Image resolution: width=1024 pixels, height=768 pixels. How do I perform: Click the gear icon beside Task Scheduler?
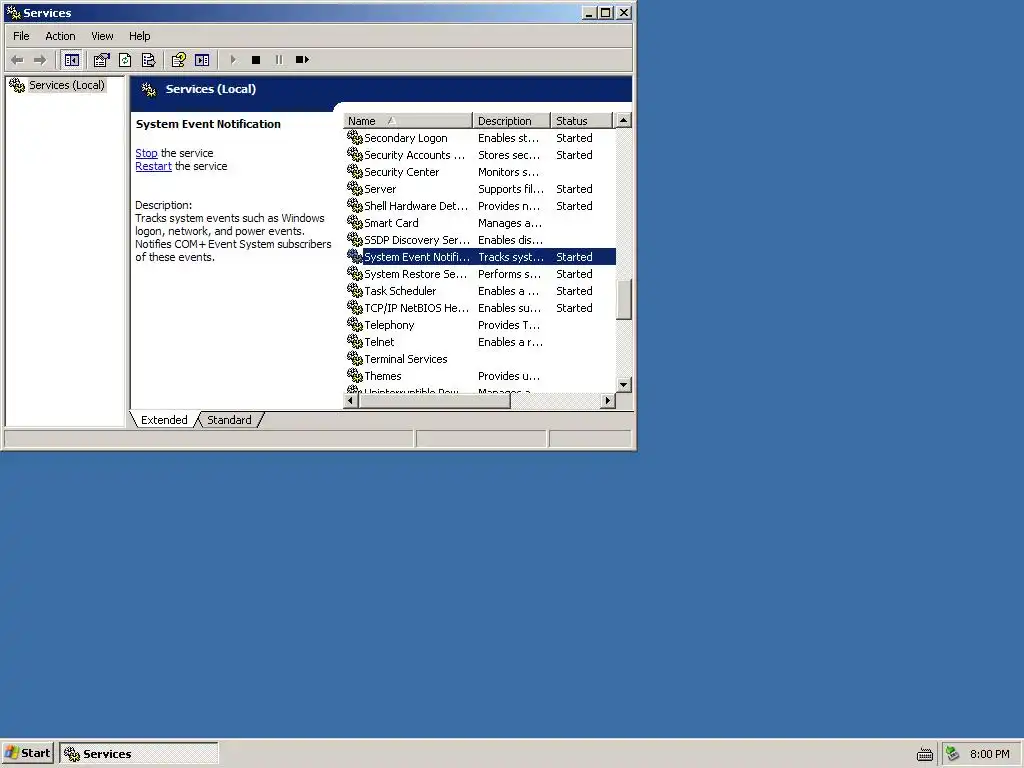coord(355,291)
